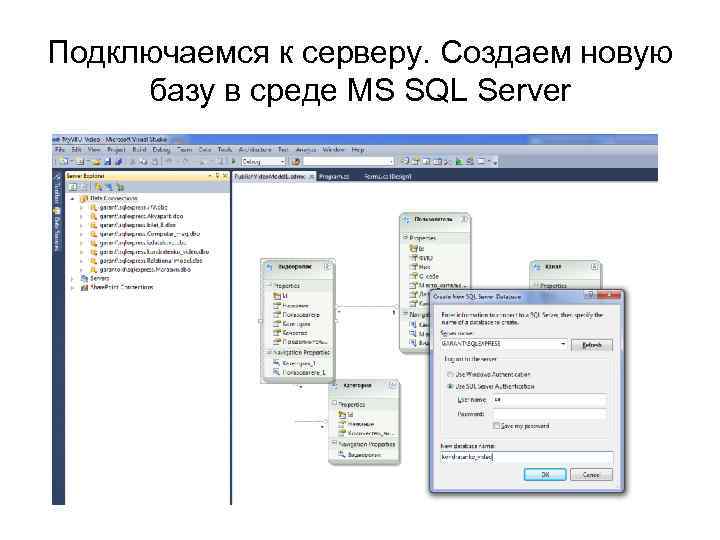Check the Save my password checkbox

coord(496,426)
